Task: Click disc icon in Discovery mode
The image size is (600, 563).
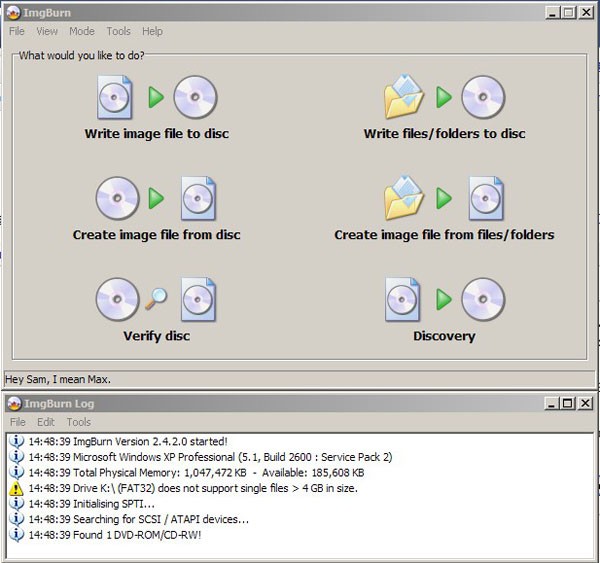Action: click(x=483, y=299)
